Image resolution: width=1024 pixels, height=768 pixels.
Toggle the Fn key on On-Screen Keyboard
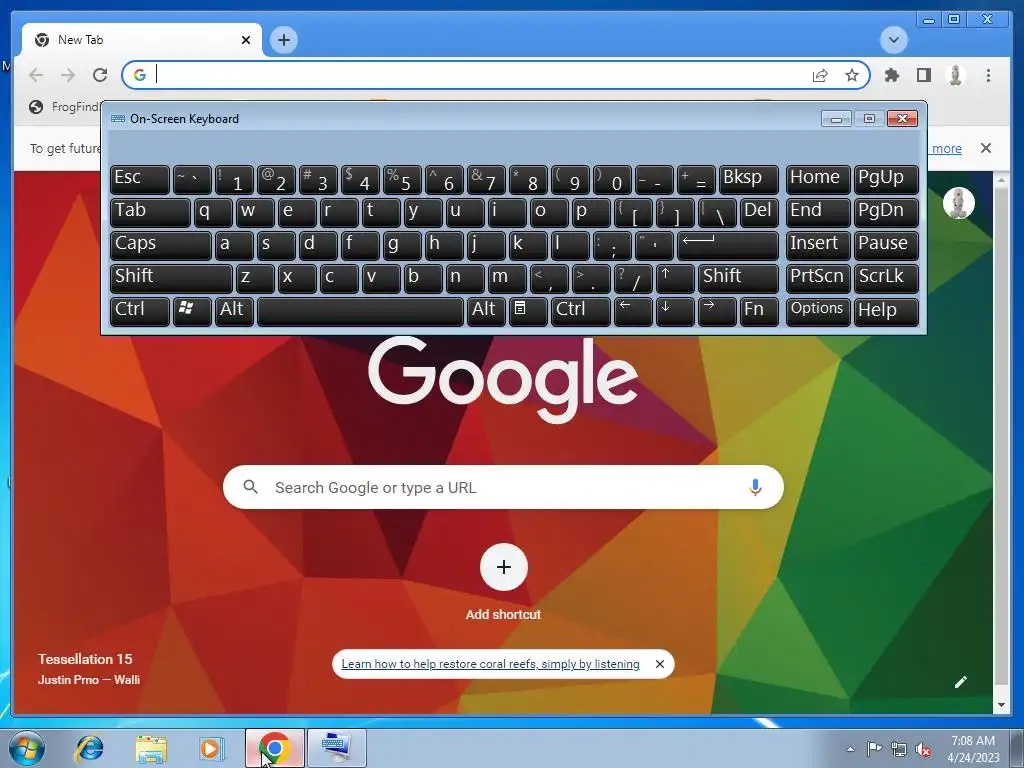(759, 312)
